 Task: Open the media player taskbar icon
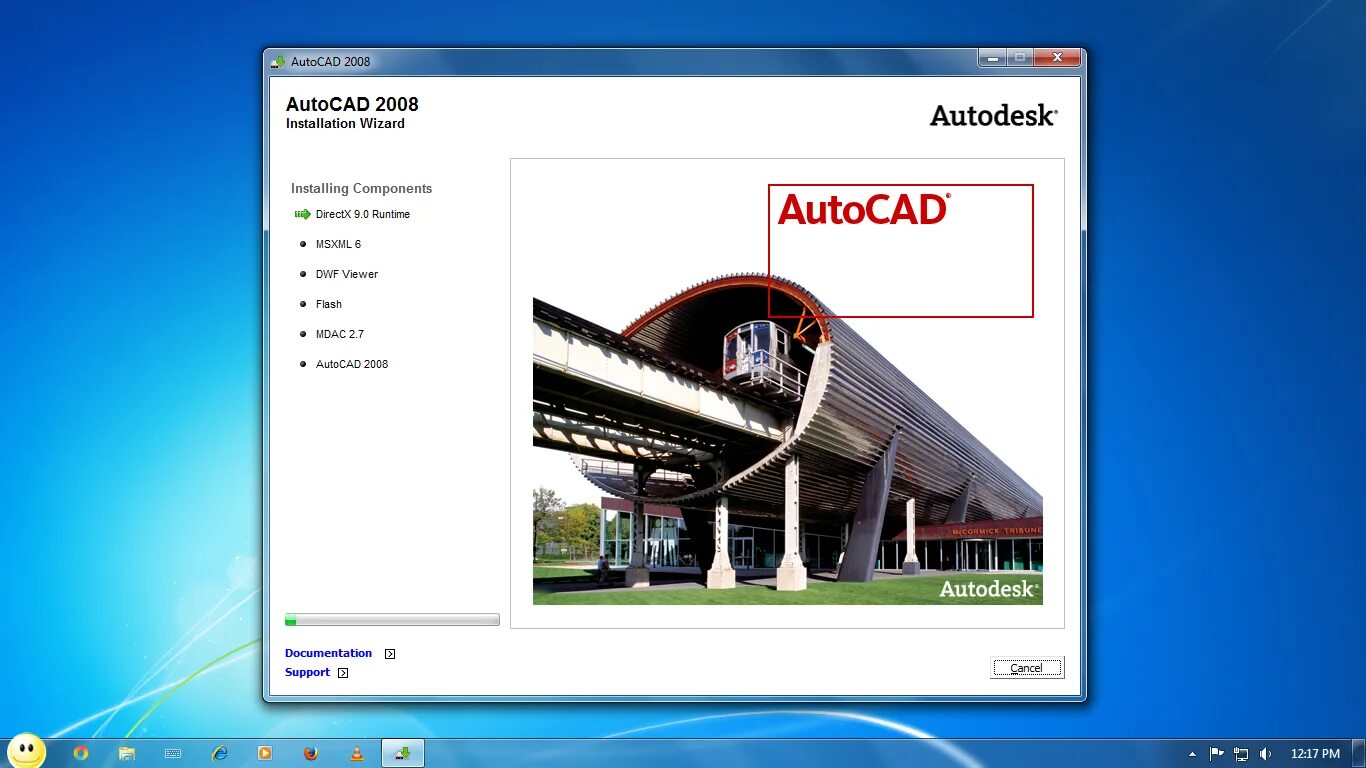coord(265,753)
